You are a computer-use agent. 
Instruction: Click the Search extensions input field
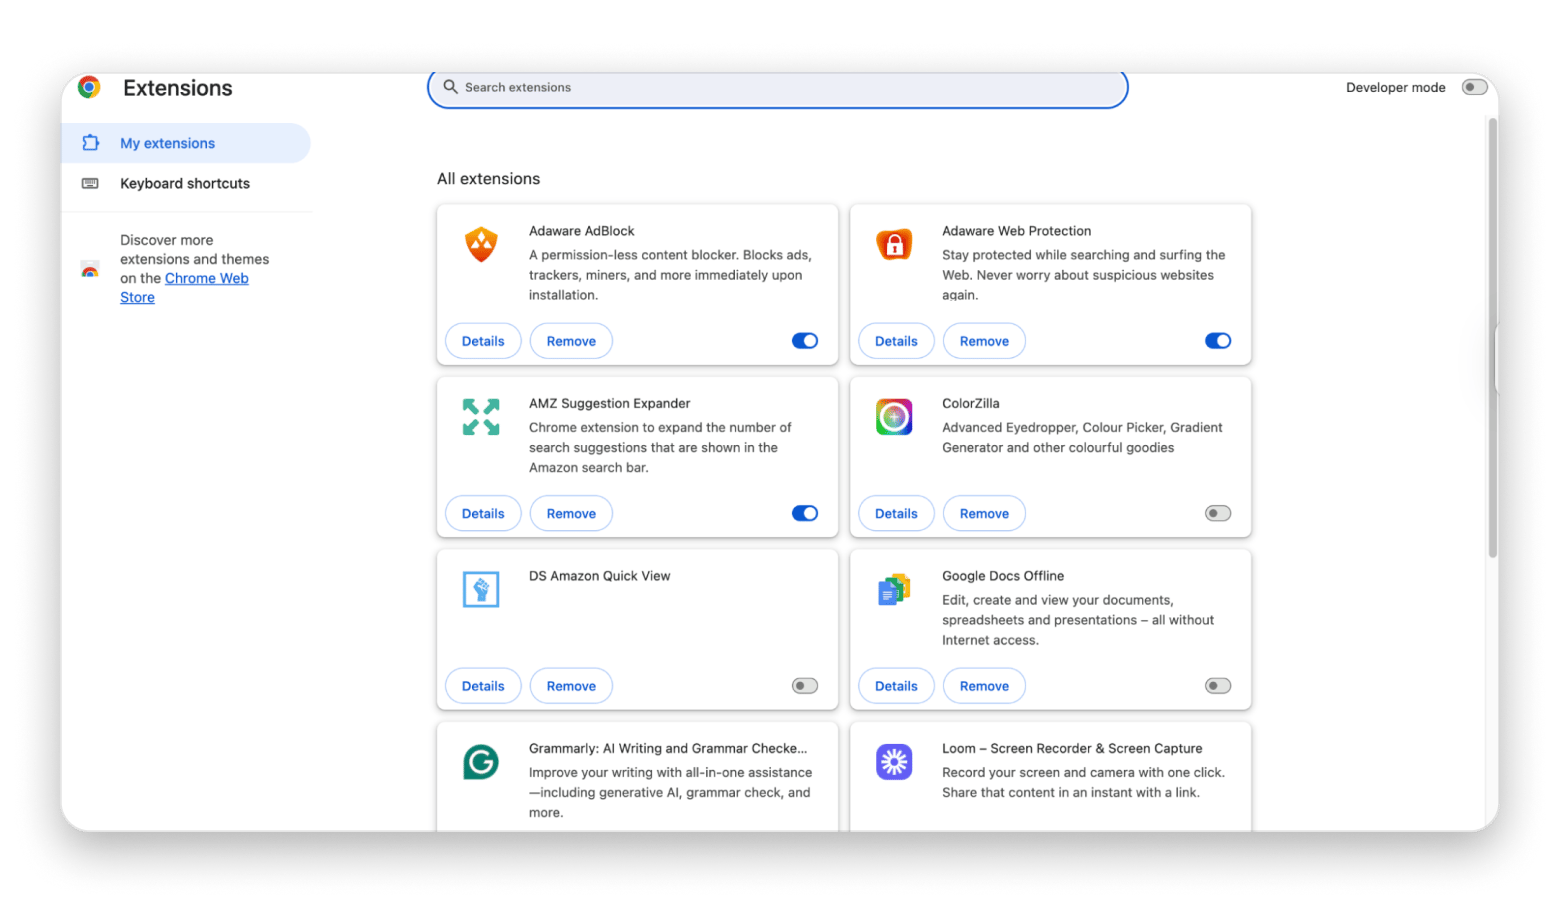point(778,88)
